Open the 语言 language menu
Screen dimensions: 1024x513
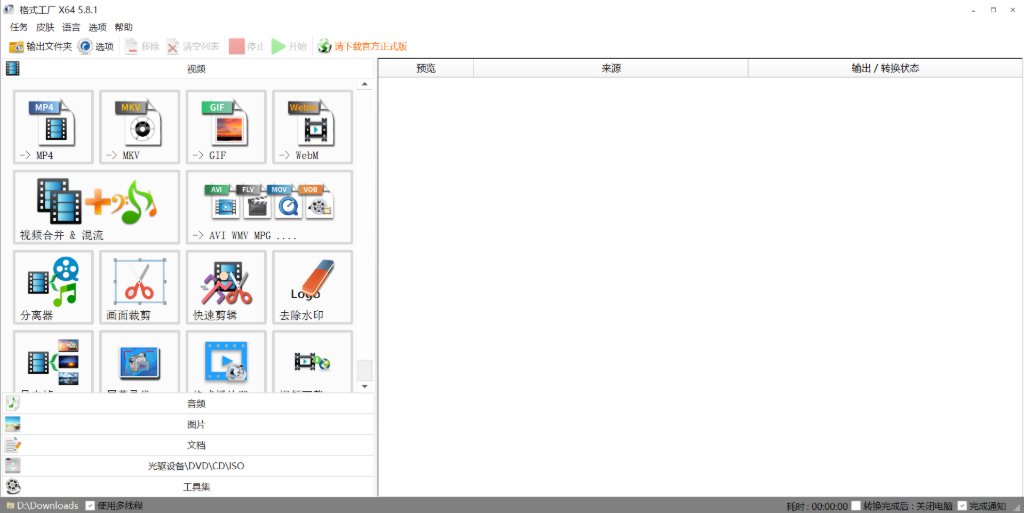click(x=71, y=27)
